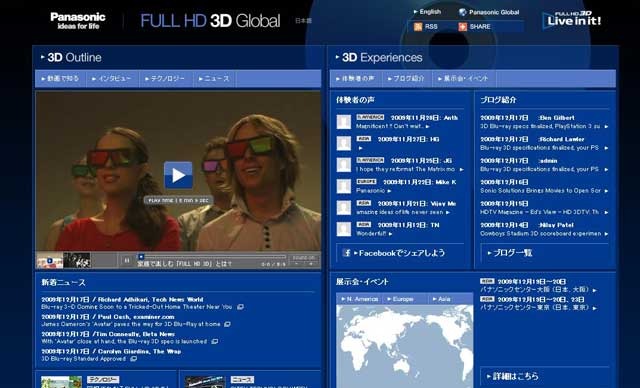Click the orange SHARE icon
Viewport: 640px width, 388px height.
pyautogui.click(x=462, y=27)
